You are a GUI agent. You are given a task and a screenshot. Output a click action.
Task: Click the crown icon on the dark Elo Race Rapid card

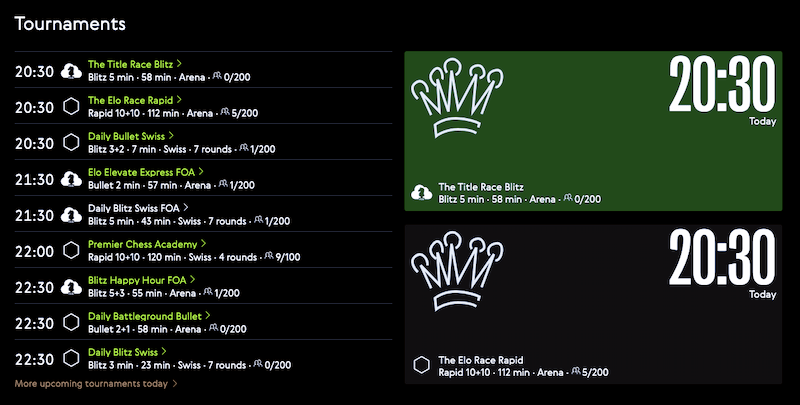pos(457,271)
